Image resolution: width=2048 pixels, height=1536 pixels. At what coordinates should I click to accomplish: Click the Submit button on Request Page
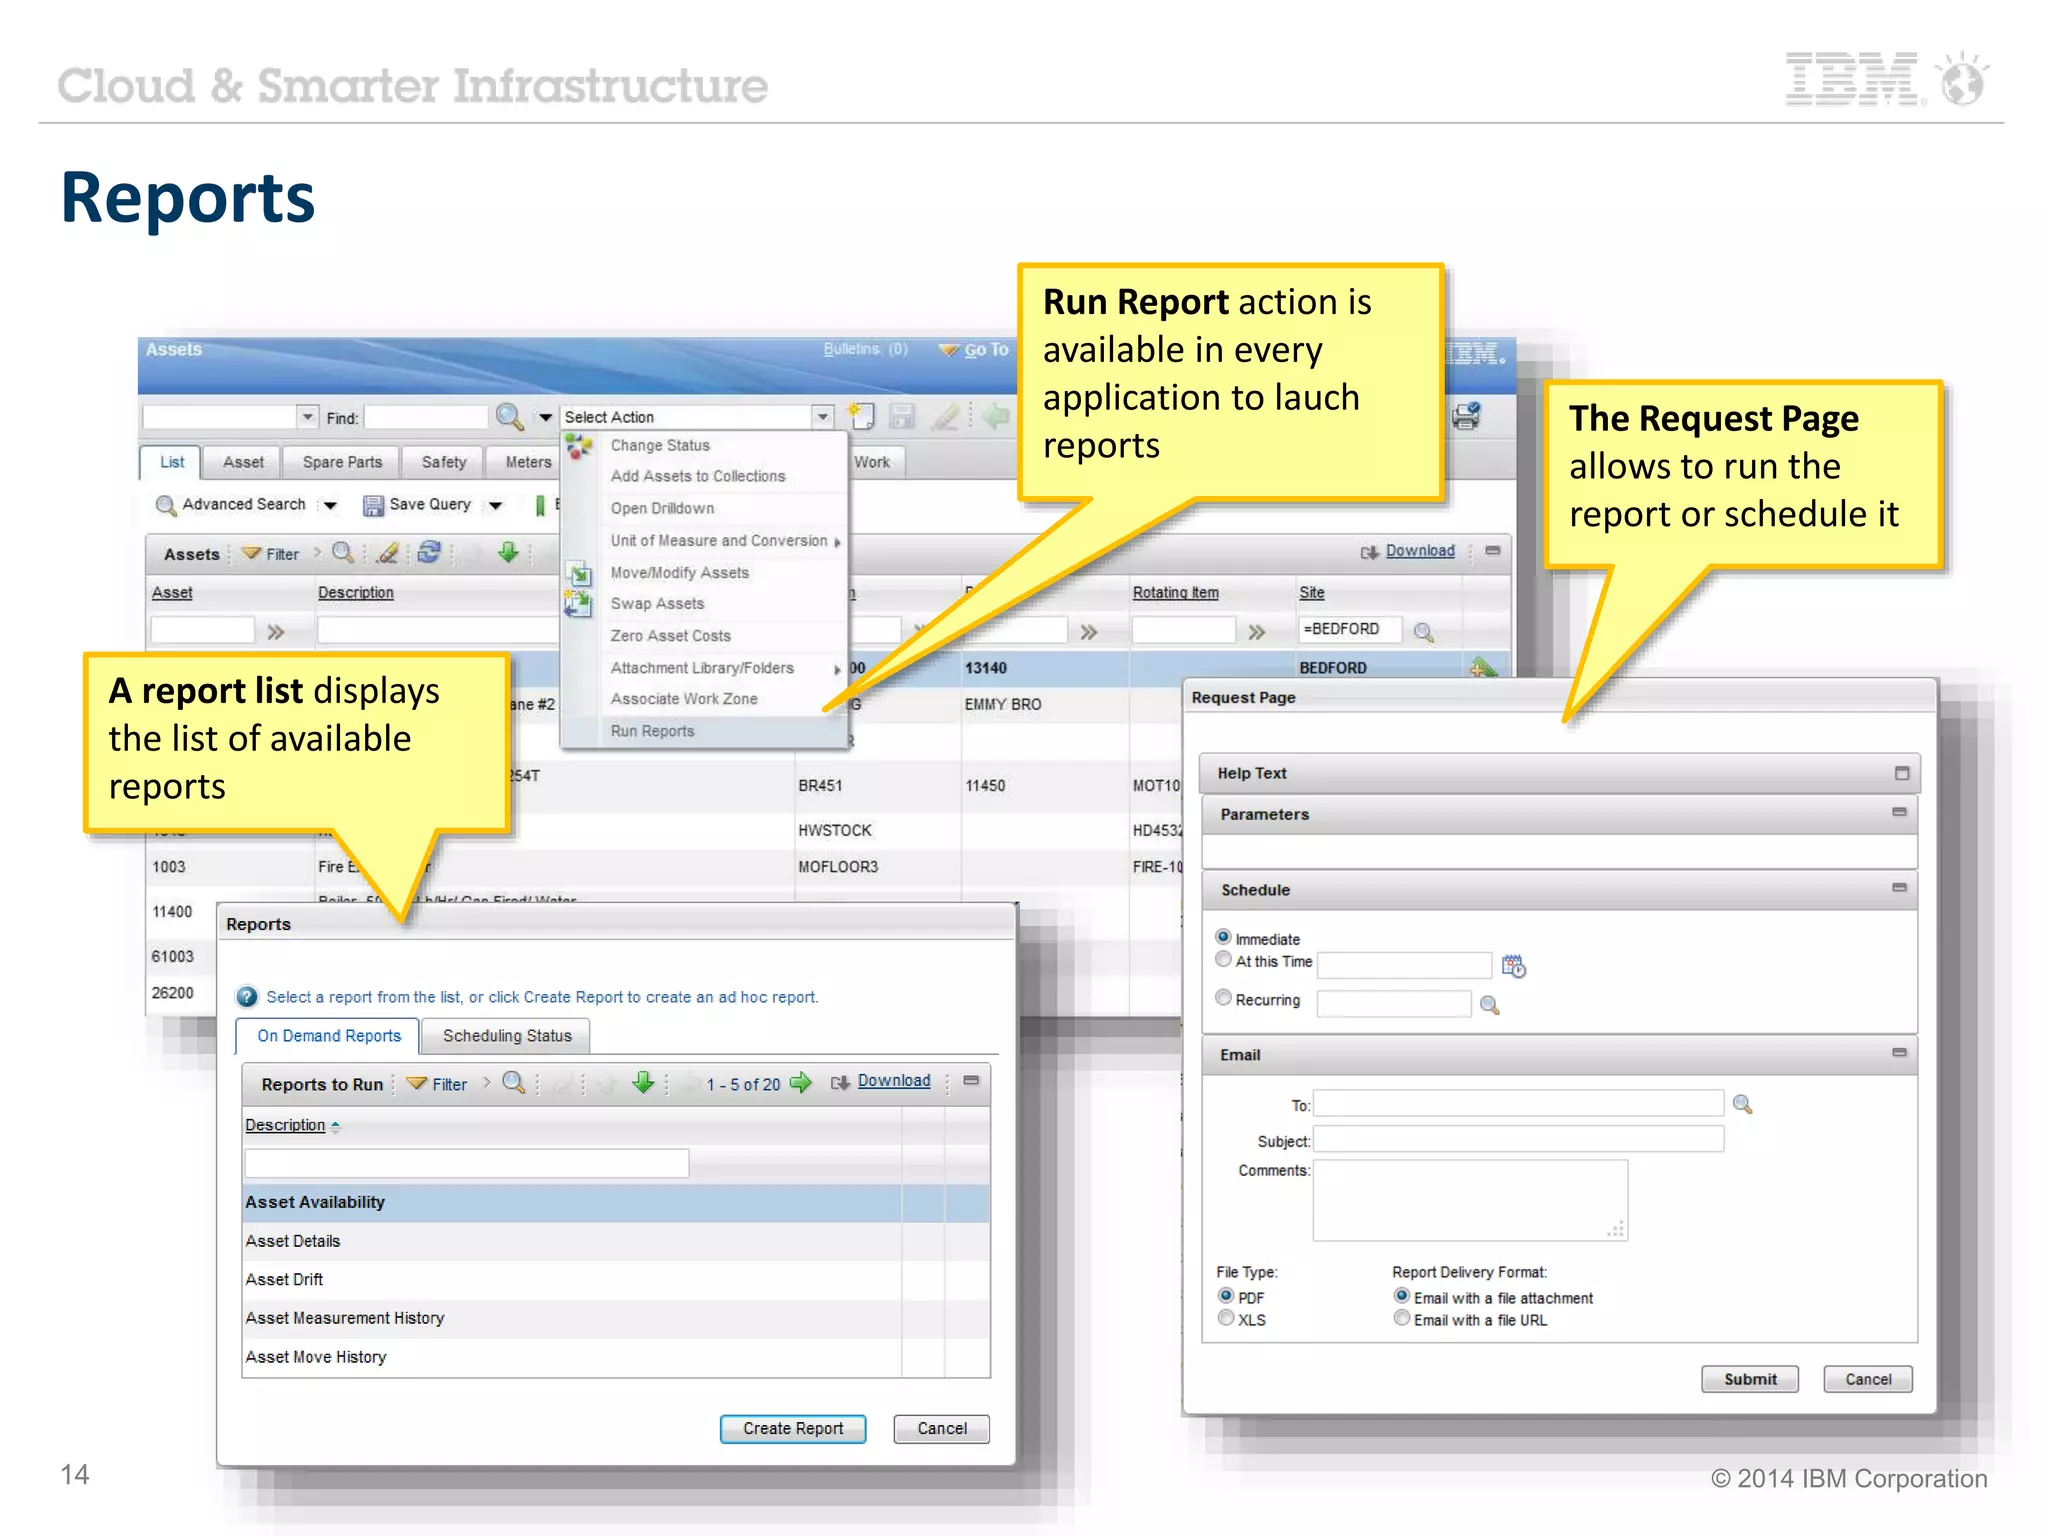point(1749,1379)
